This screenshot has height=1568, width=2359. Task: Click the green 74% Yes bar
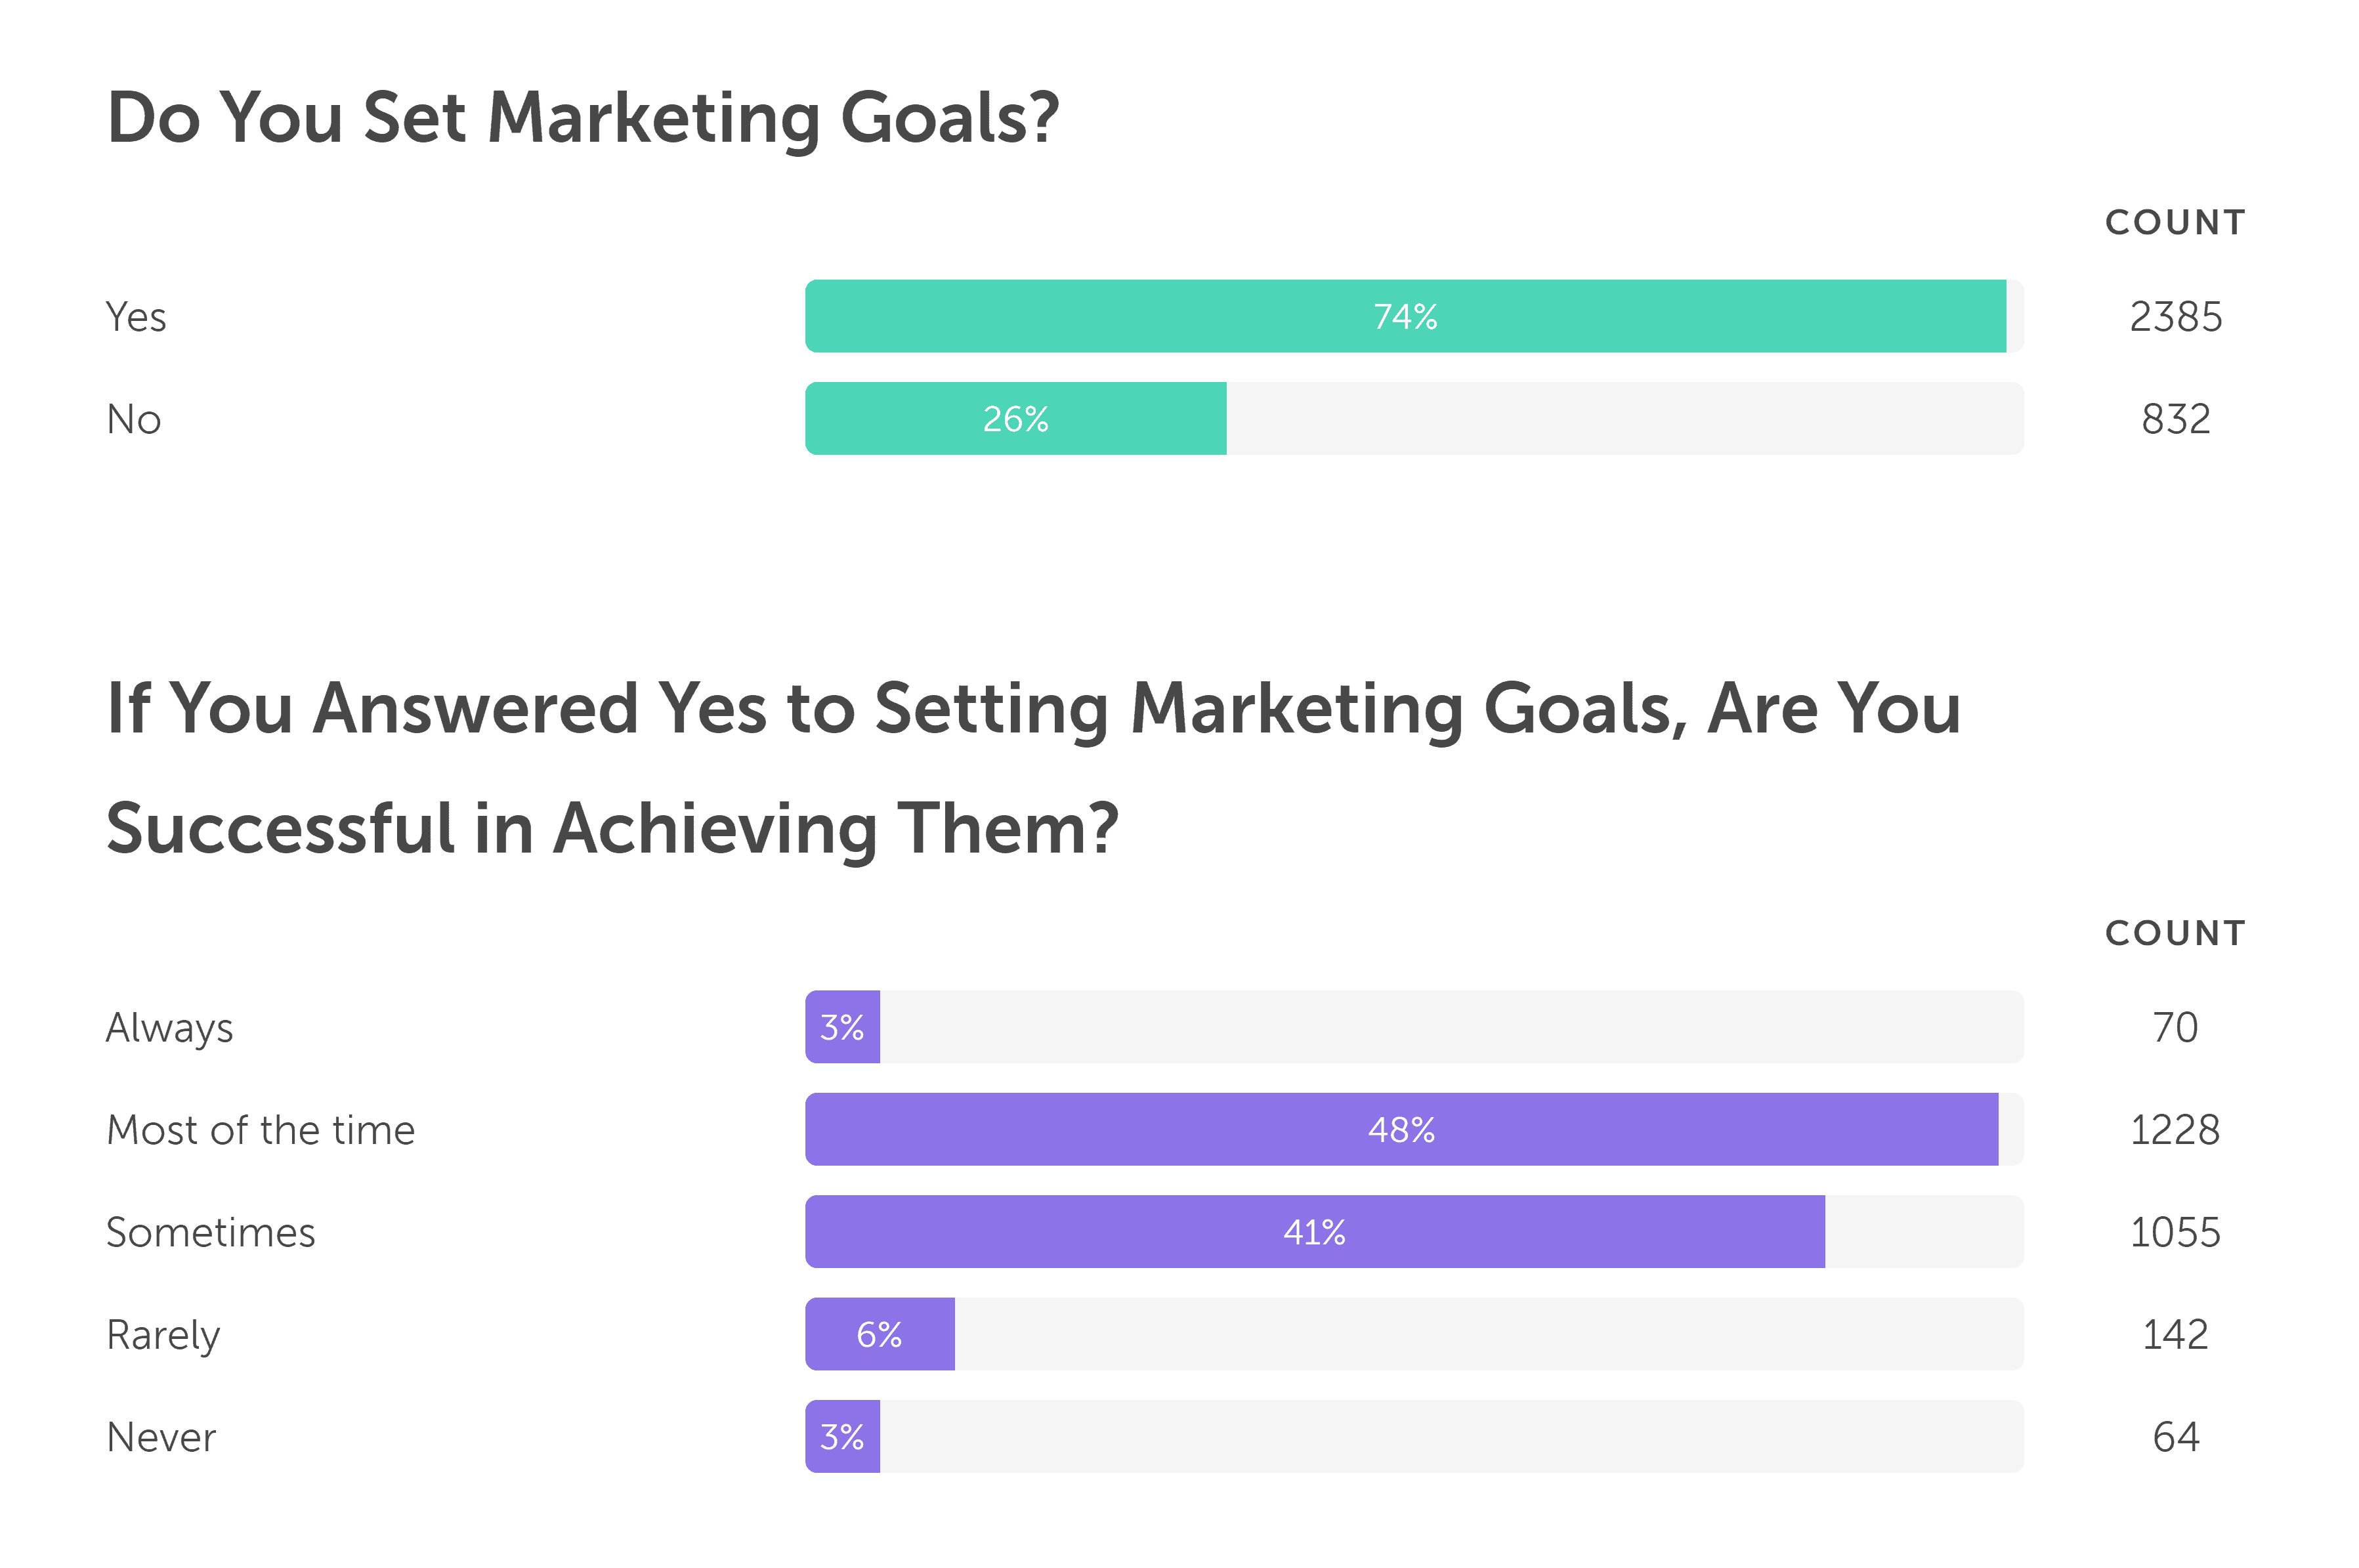[1405, 316]
